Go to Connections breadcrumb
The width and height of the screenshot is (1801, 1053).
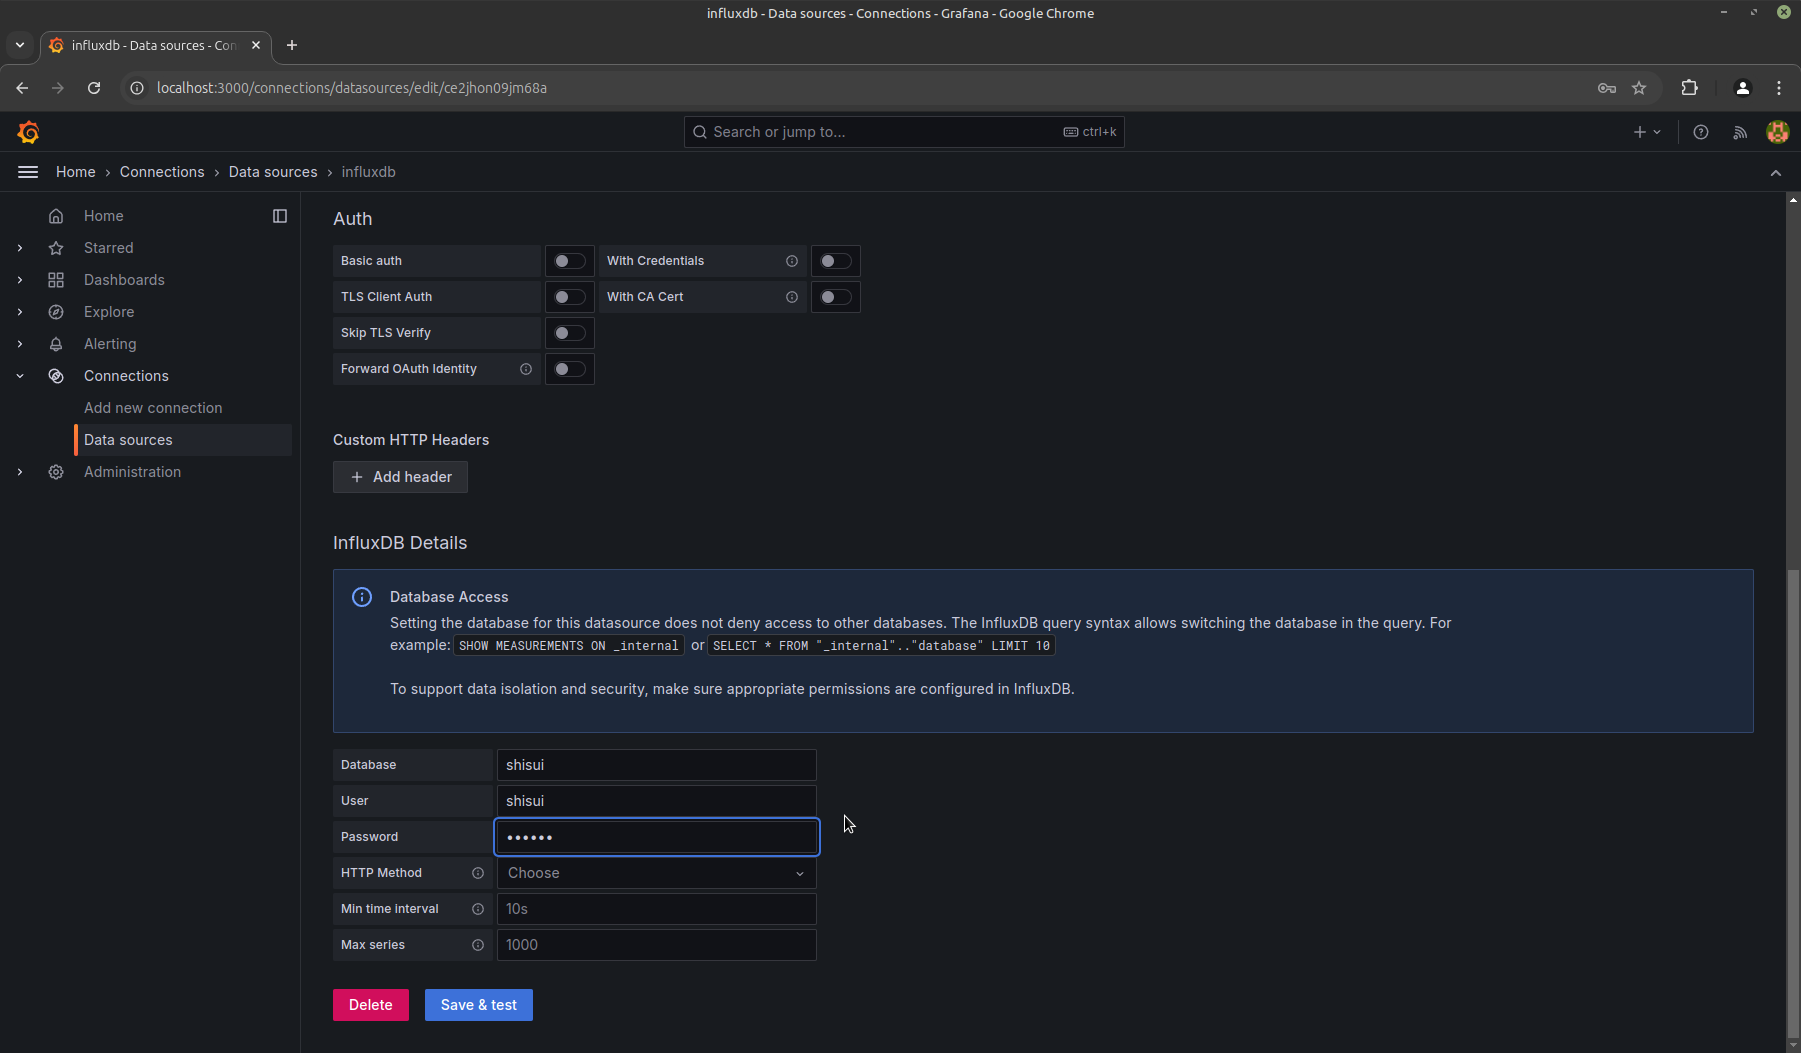point(162,172)
